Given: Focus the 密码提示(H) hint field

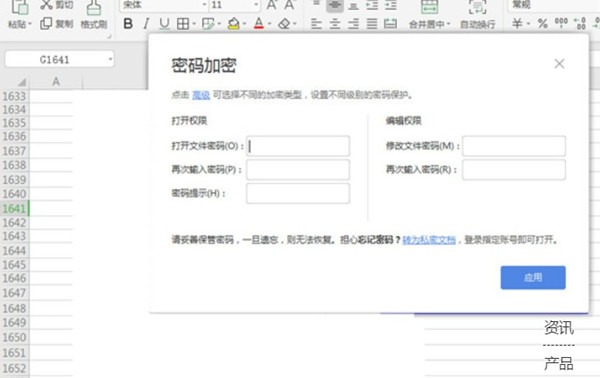Looking at the screenshot, I should [x=298, y=193].
